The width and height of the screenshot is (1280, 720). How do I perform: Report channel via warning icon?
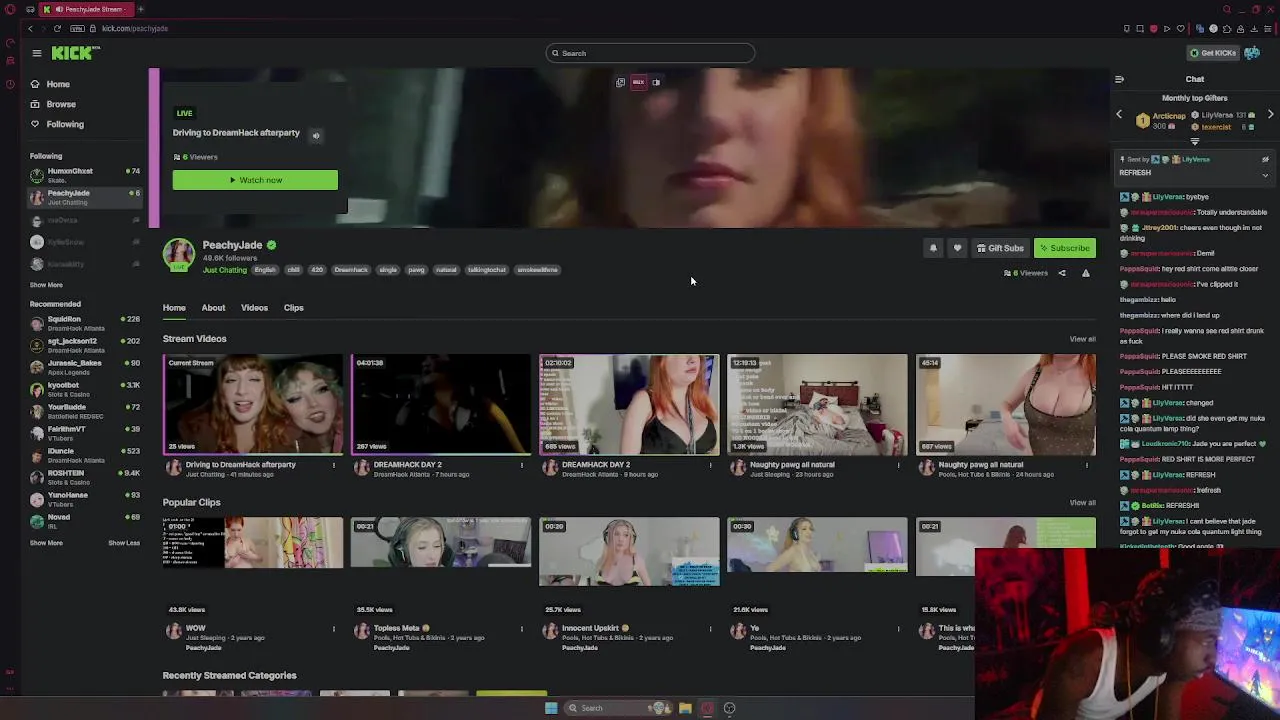coord(1085,273)
